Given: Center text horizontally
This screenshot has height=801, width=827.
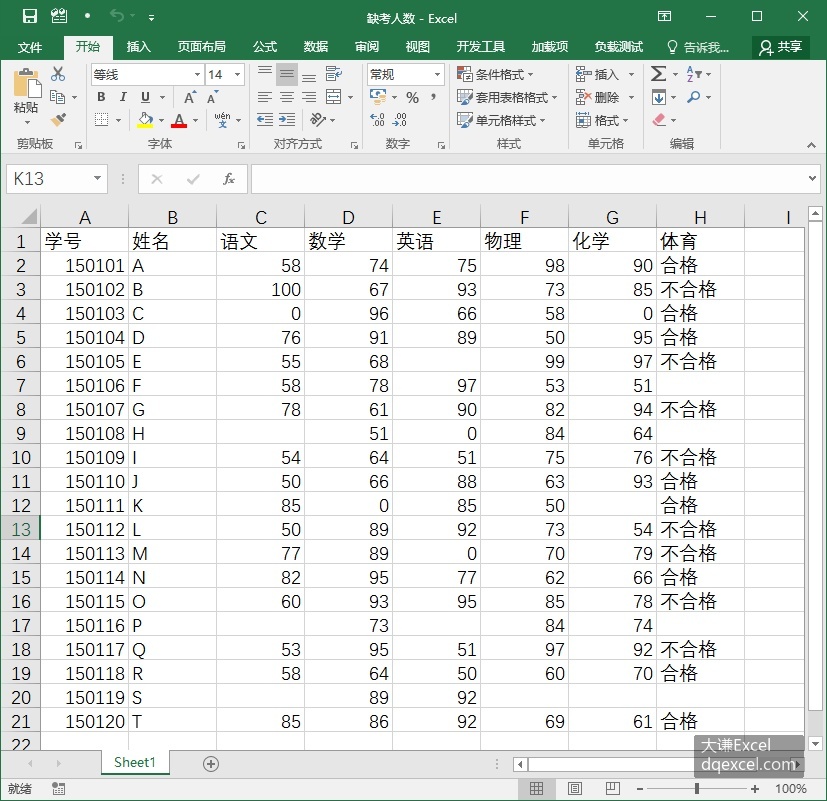Looking at the screenshot, I should (287, 97).
